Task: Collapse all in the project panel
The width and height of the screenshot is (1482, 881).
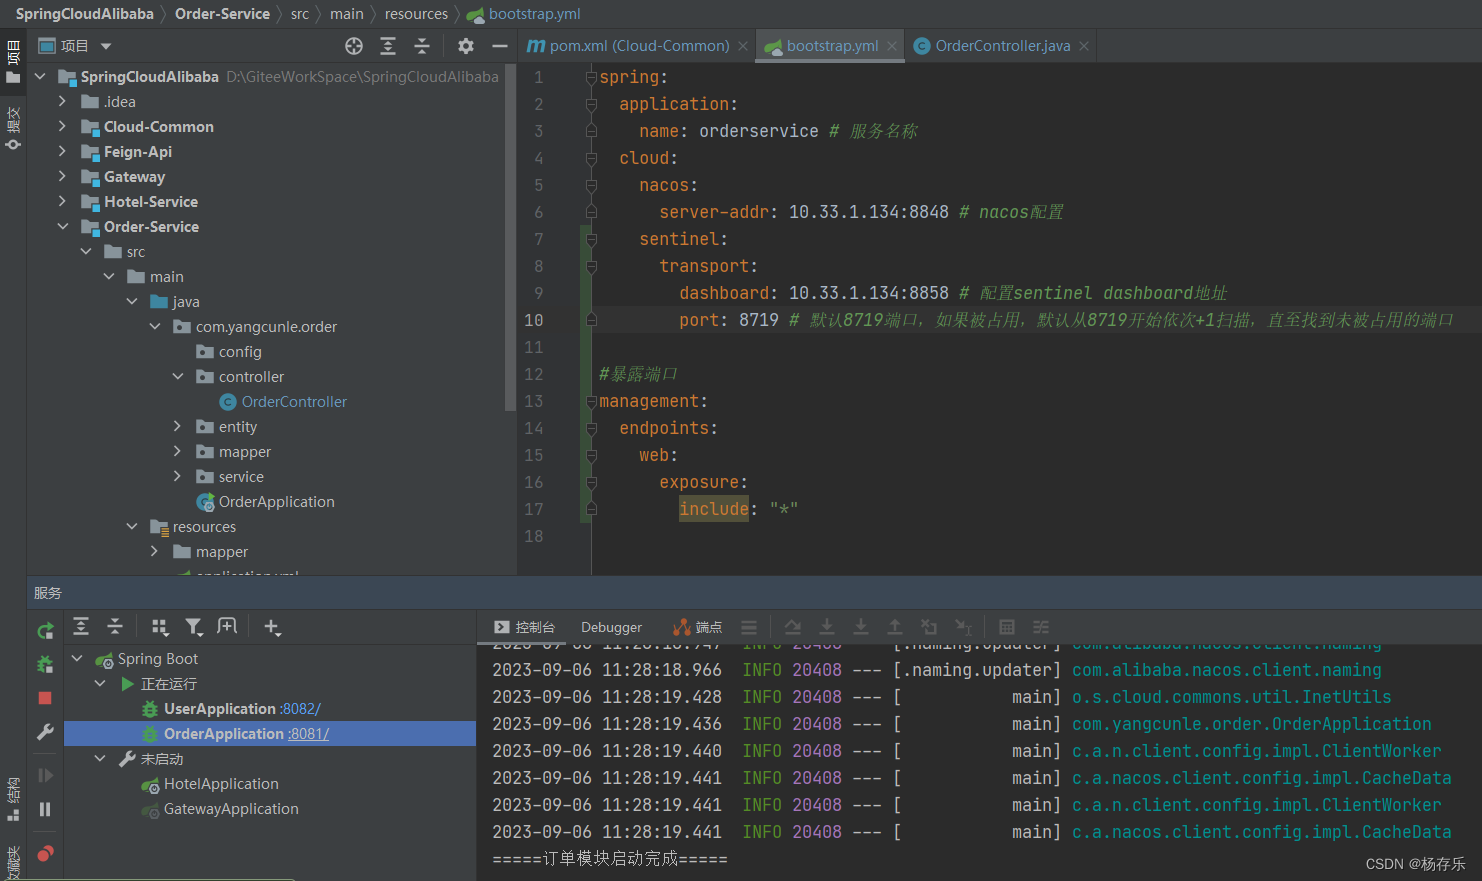Action: pyautogui.click(x=422, y=46)
